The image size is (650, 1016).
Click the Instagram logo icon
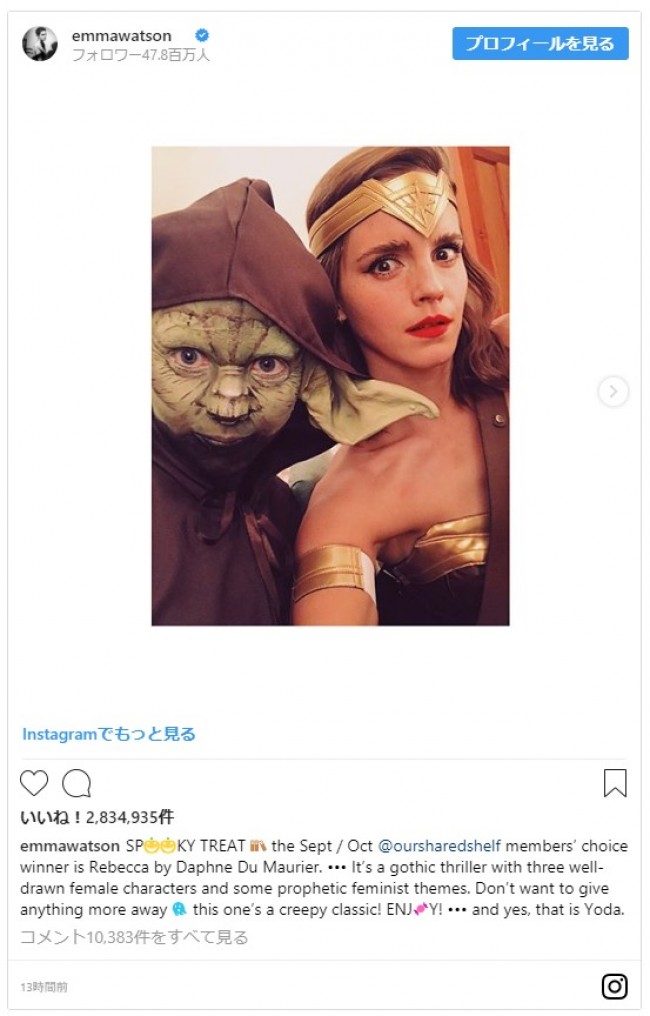click(614, 986)
